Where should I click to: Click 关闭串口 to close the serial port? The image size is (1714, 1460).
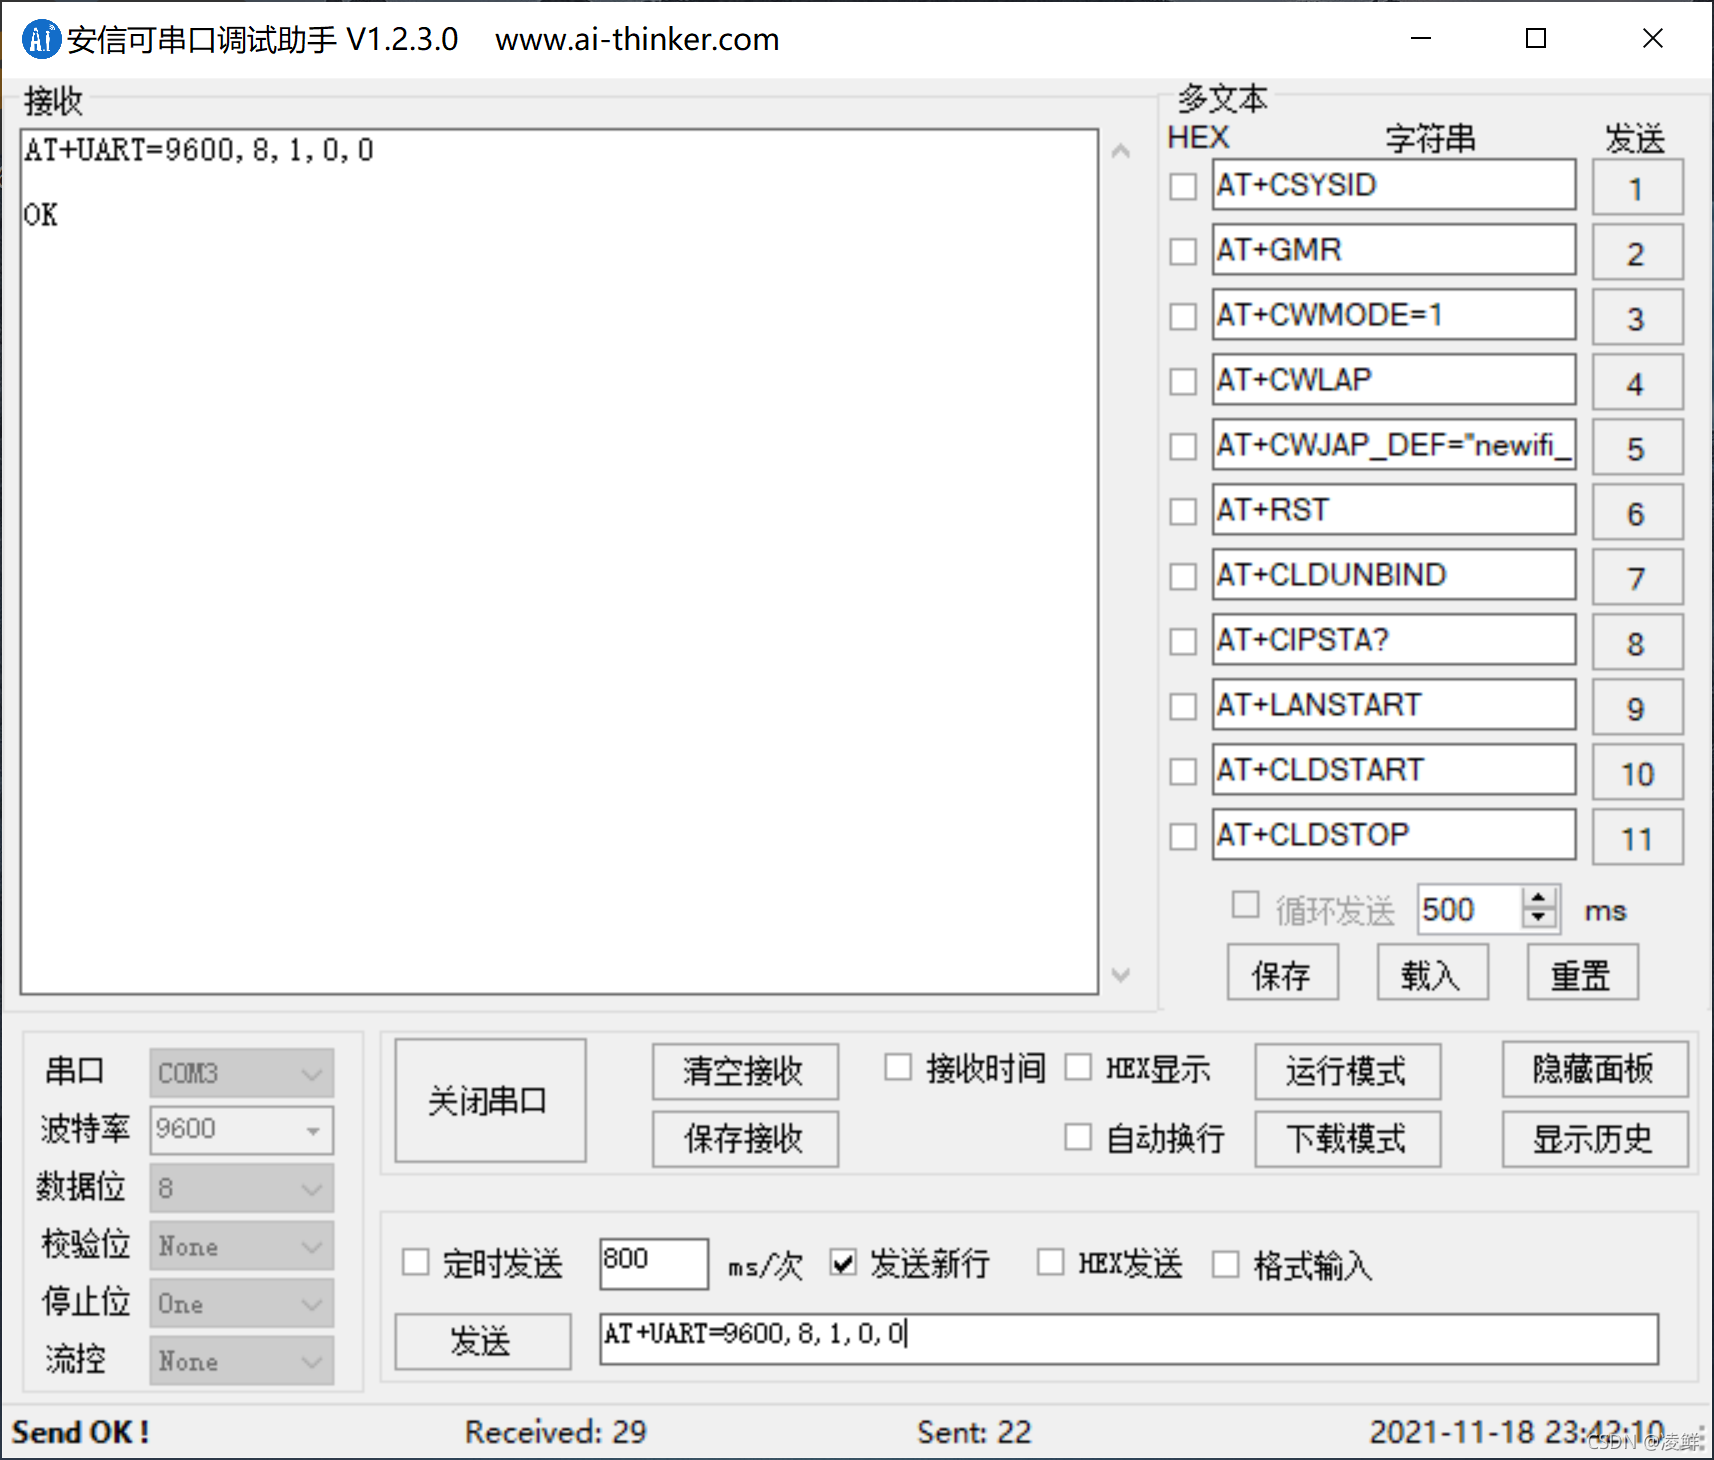[x=490, y=1101]
